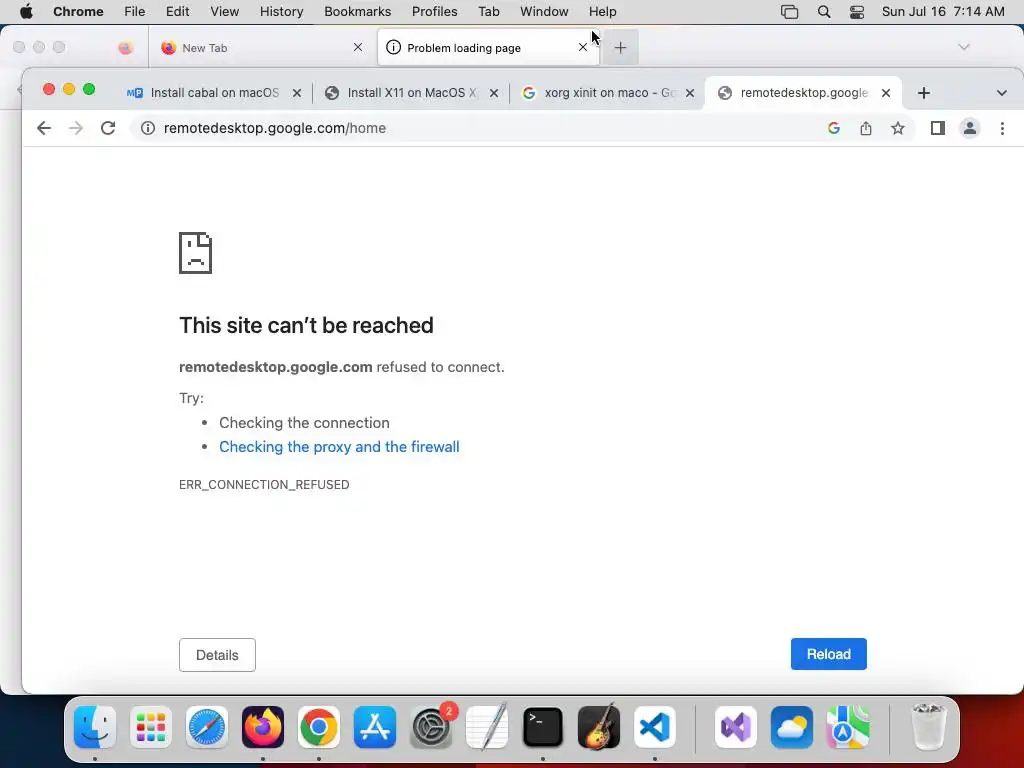Open Finder from the Dock
The width and height of the screenshot is (1024, 768).
[x=95, y=727]
